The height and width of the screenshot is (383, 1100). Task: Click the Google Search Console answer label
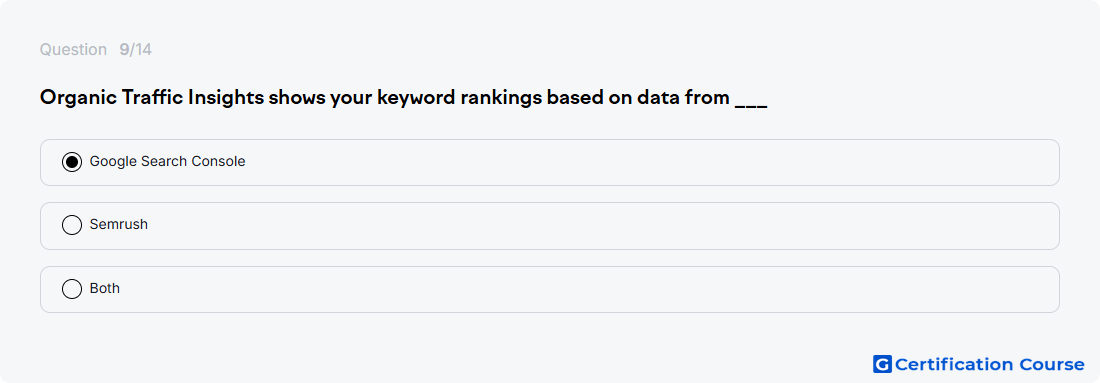click(168, 161)
